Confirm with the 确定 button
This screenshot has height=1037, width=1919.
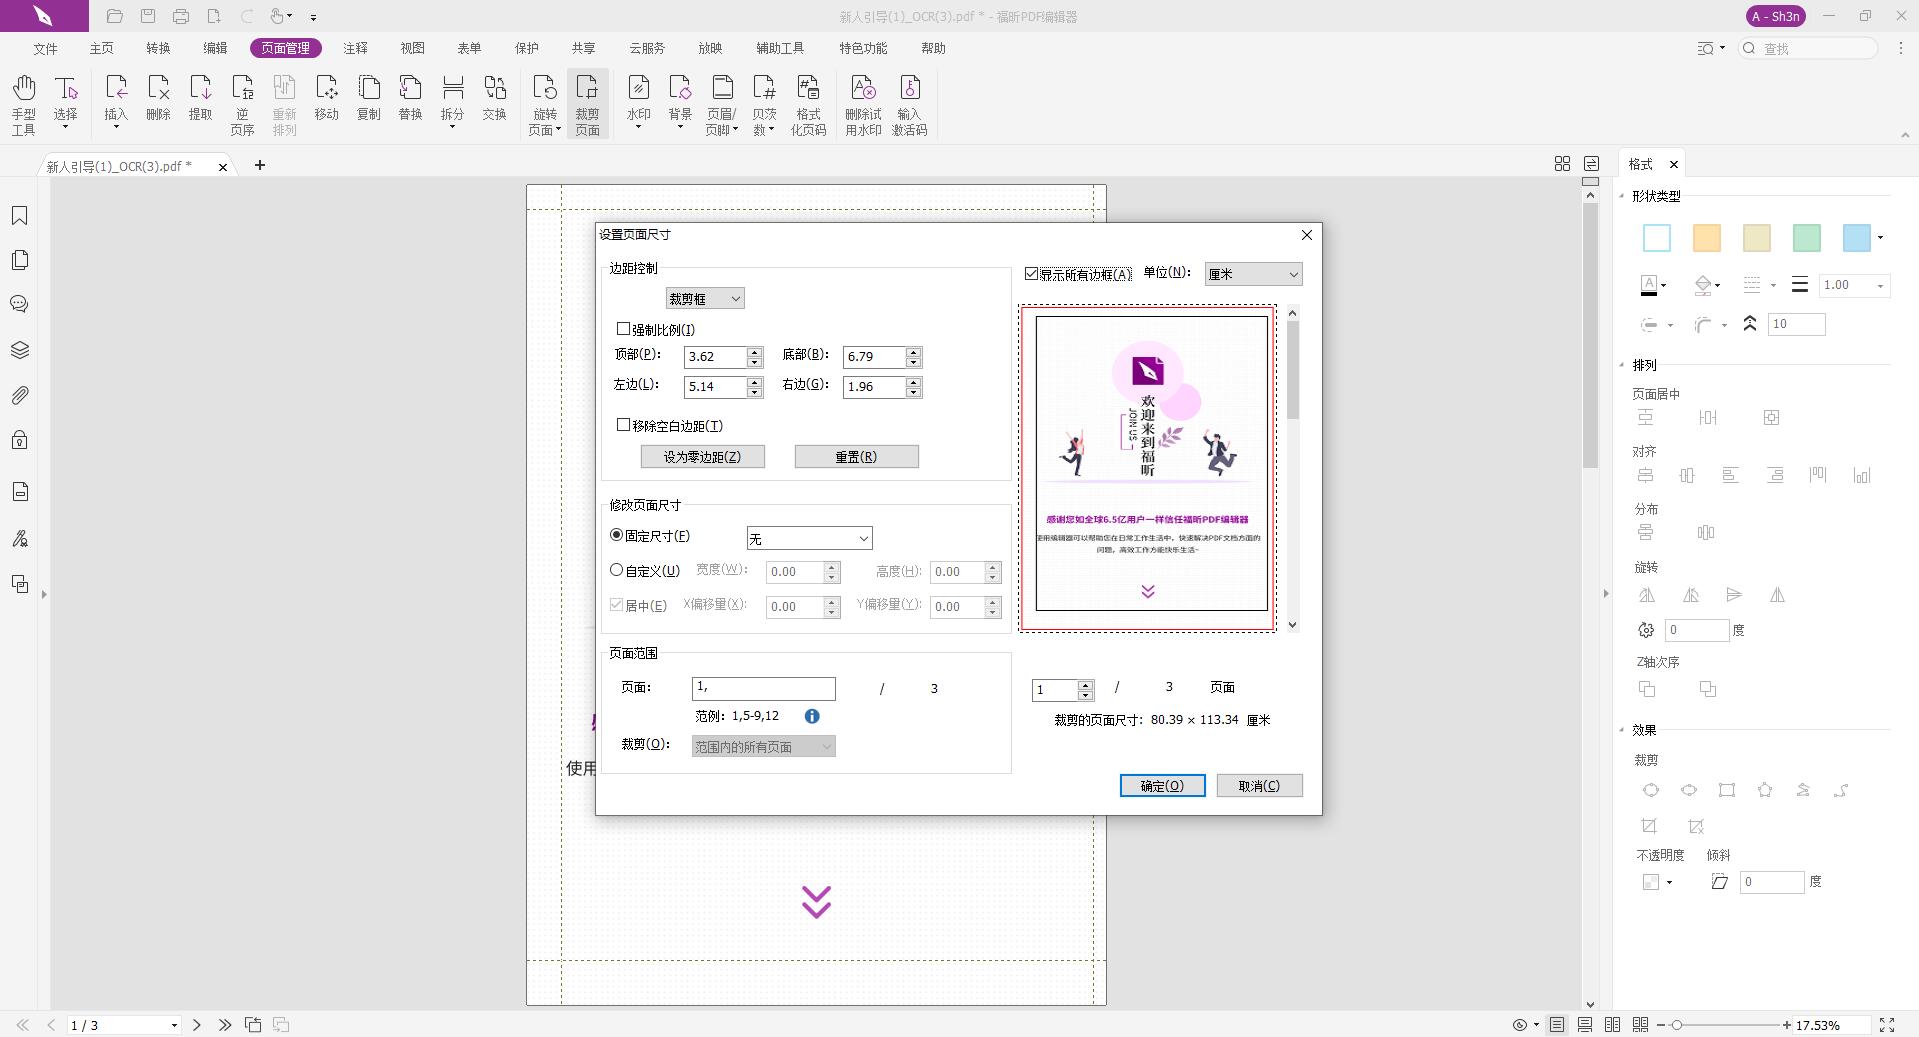[x=1162, y=786]
